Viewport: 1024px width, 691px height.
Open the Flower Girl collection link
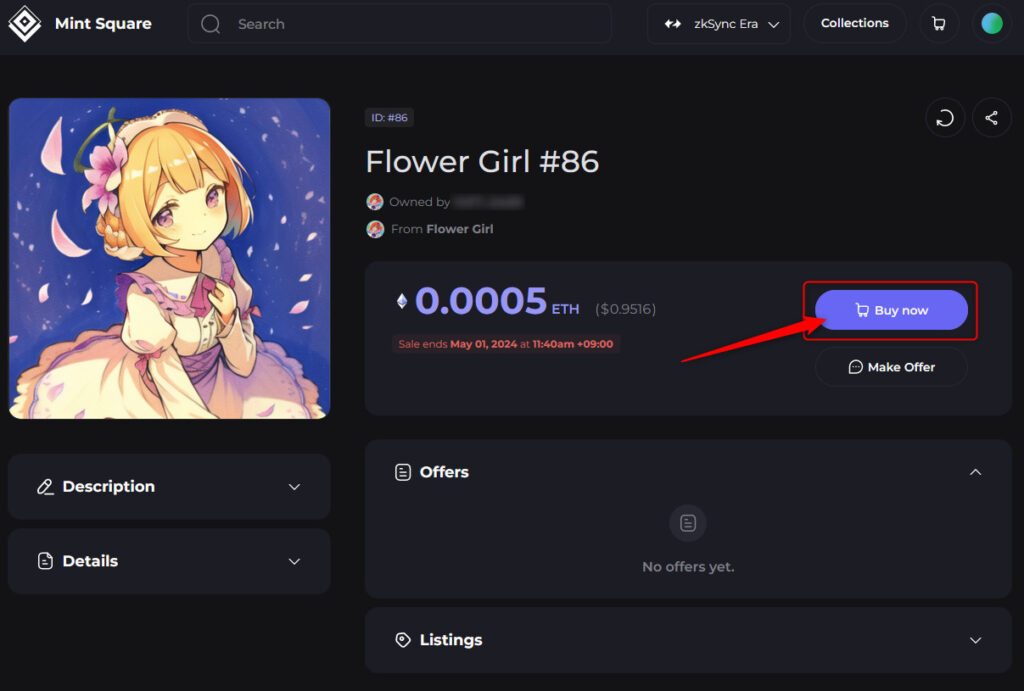coord(459,229)
